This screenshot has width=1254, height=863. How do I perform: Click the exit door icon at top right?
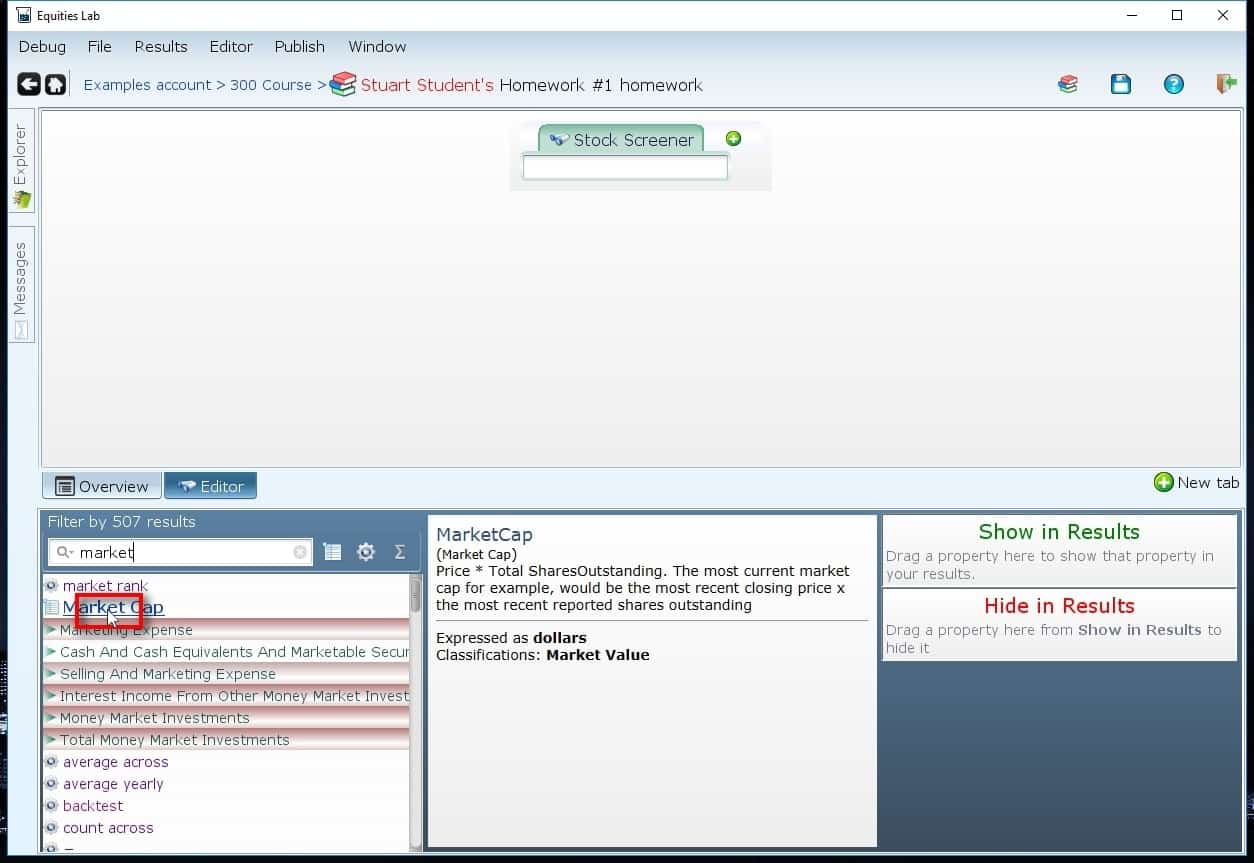pos(1227,84)
